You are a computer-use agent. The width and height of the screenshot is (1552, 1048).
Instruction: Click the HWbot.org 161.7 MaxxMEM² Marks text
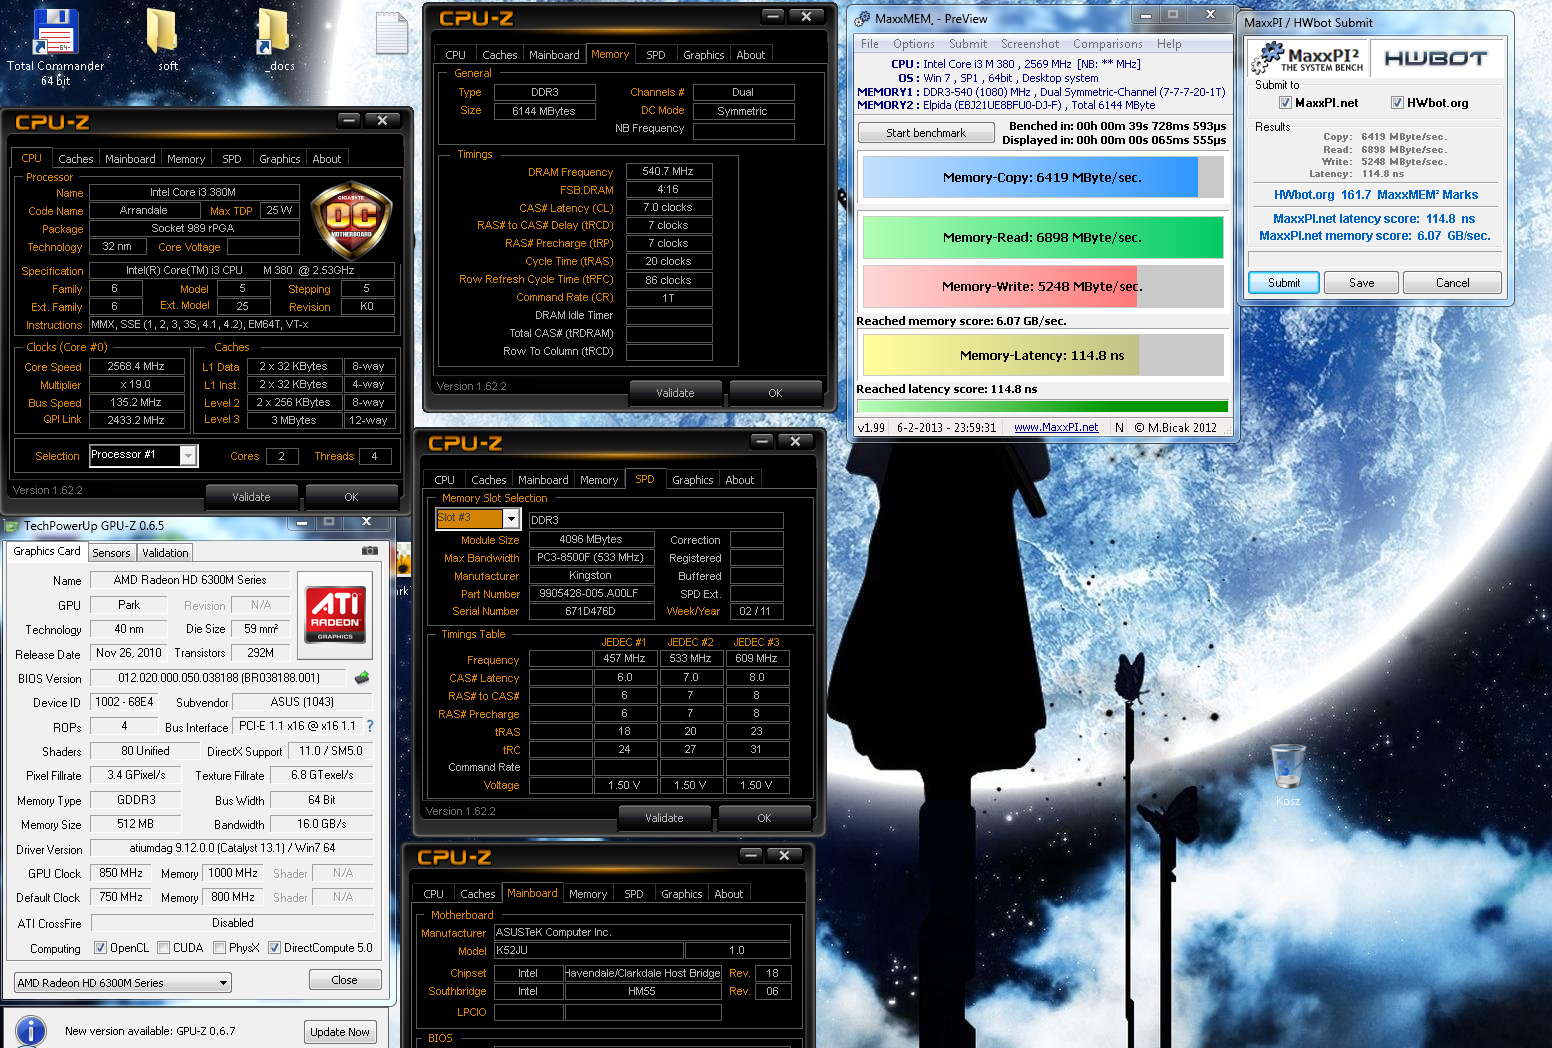click(x=1375, y=195)
